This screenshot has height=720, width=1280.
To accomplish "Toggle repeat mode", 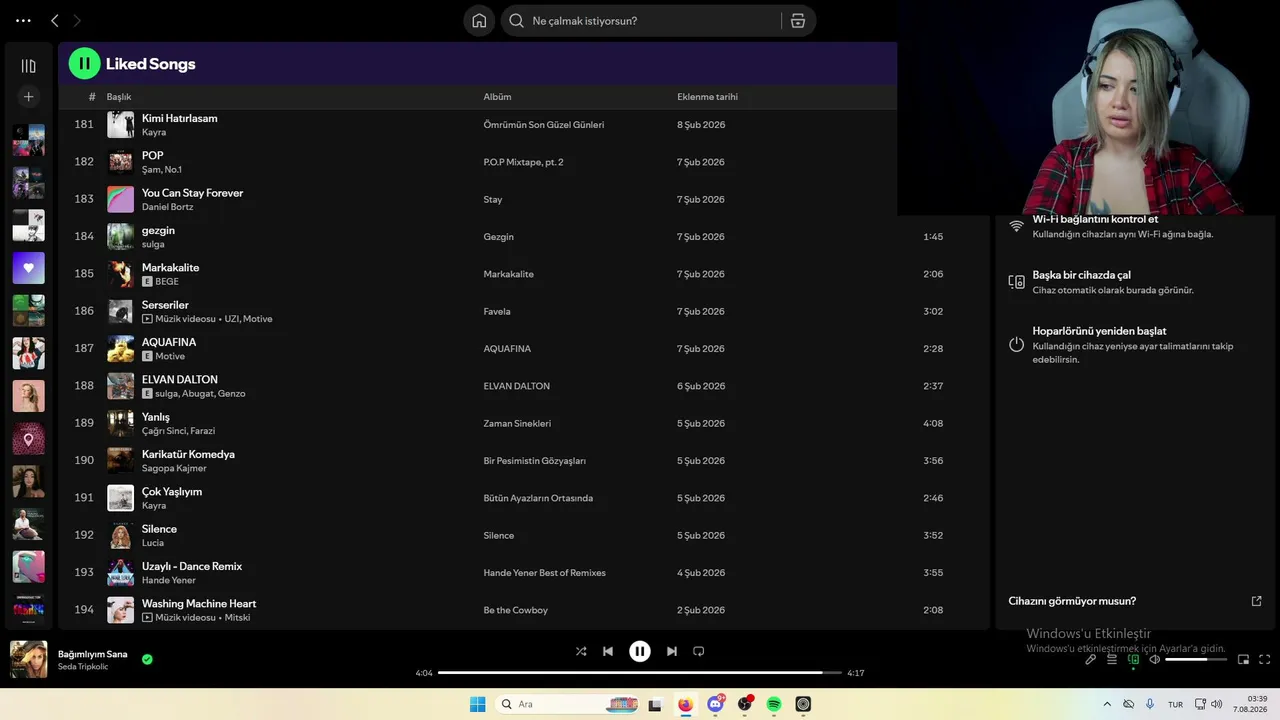I will click(699, 651).
